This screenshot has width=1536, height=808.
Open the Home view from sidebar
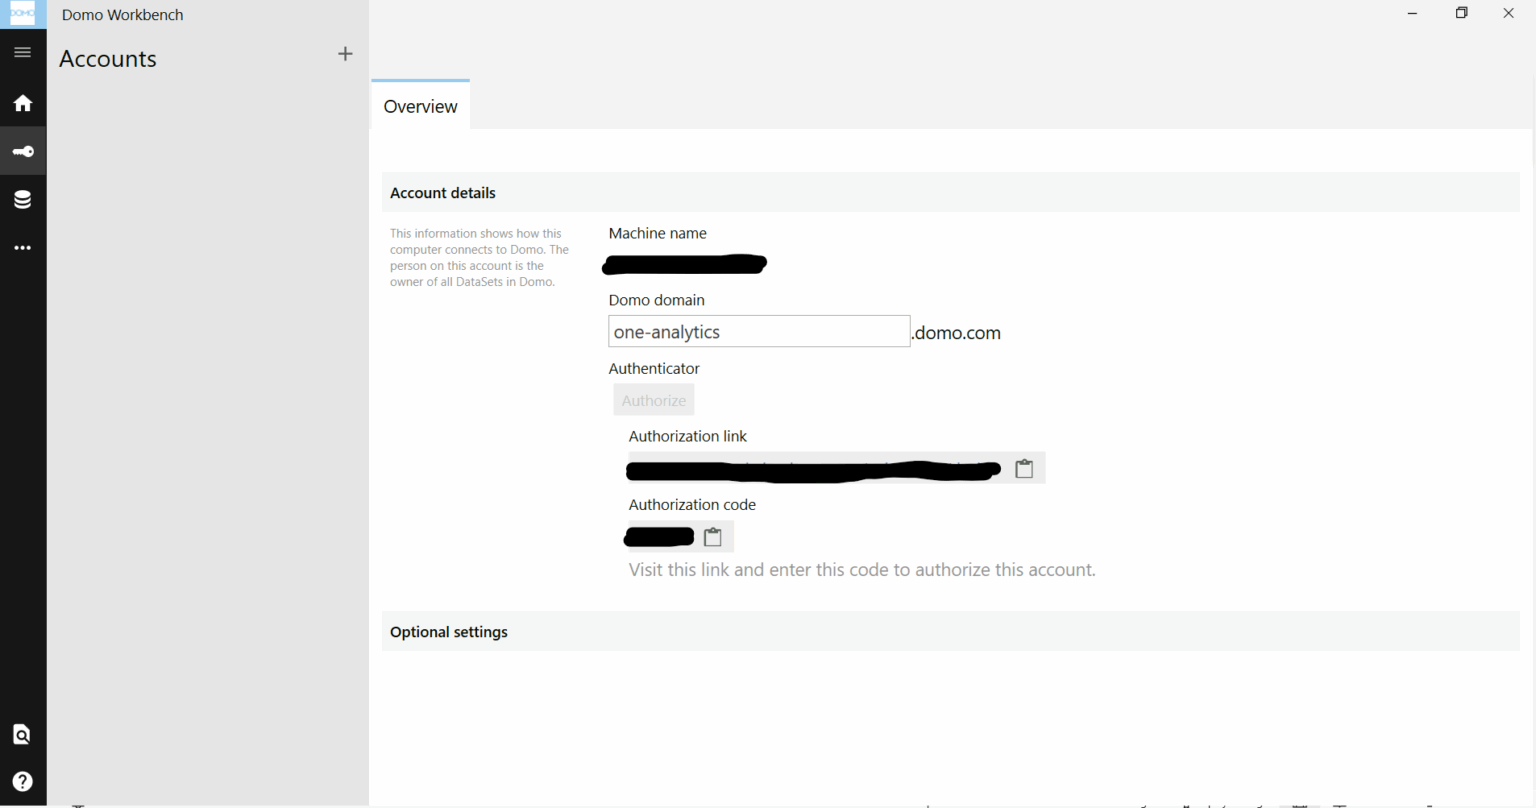point(22,103)
